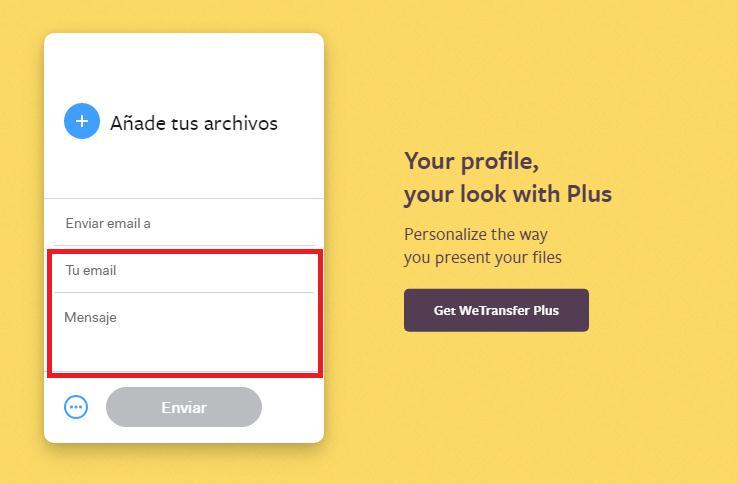Click the red highlight border around the fields
The width and height of the screenshot is (737, 484).
pos(184,252)
